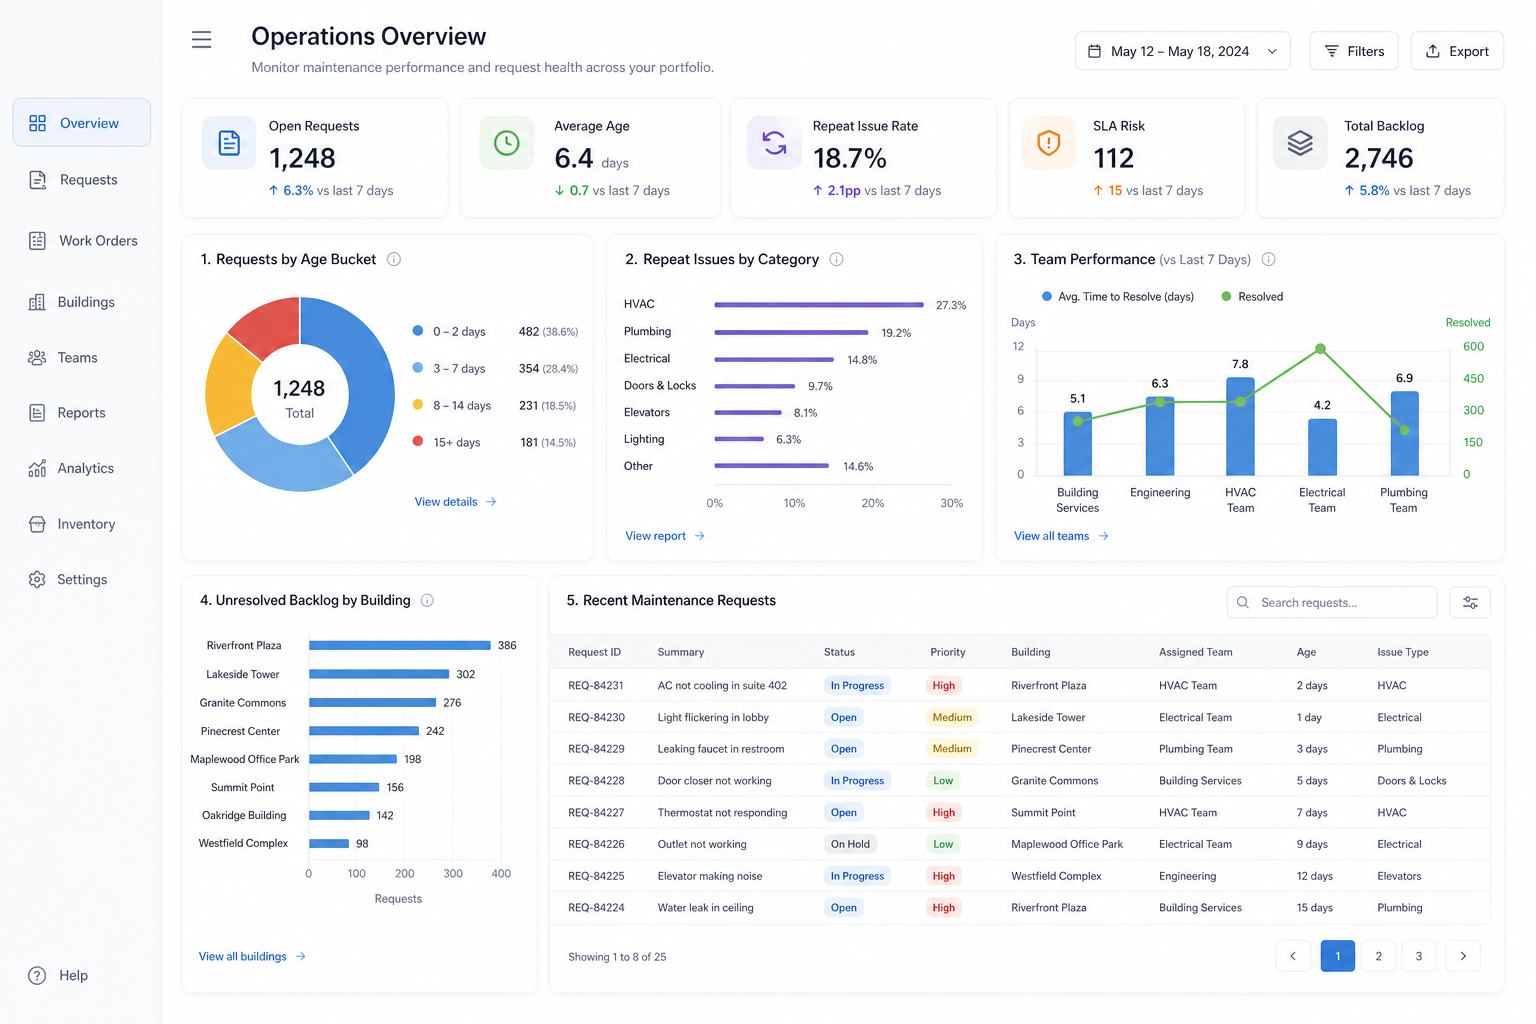Click the Buildings icon in sidebar
This screenshot has width=1536, height=1024.
[37, 302]
